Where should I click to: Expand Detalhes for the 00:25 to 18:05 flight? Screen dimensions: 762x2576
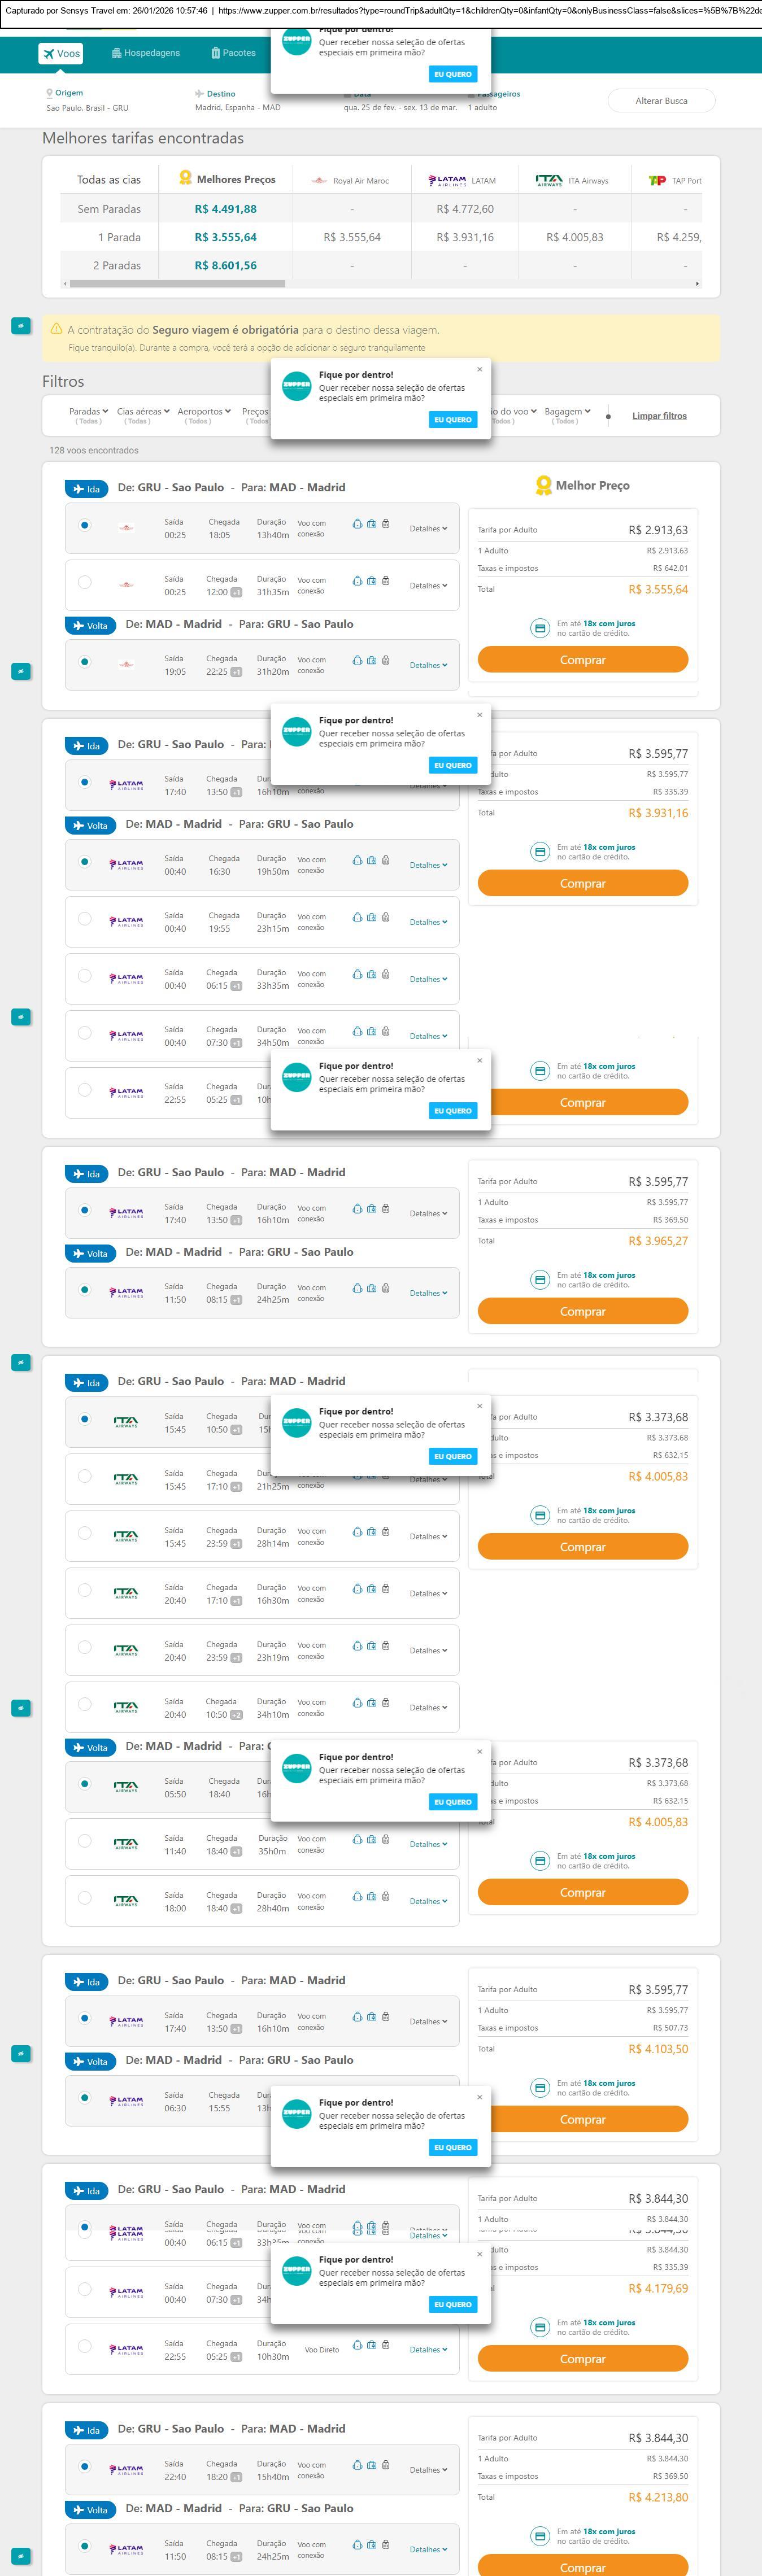coord(428,529)
